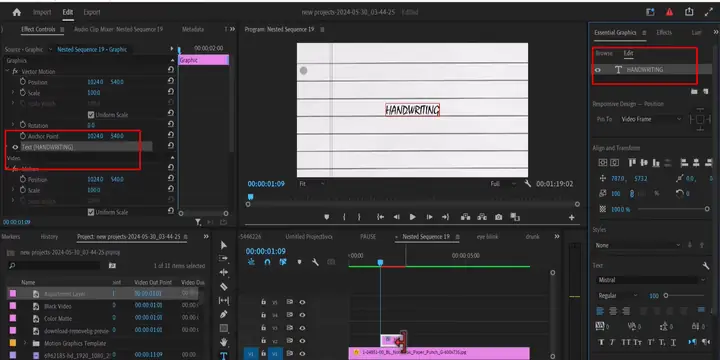Select the Pen tool
Viewport: 720px width, 360px height.
tap(224, 315)
